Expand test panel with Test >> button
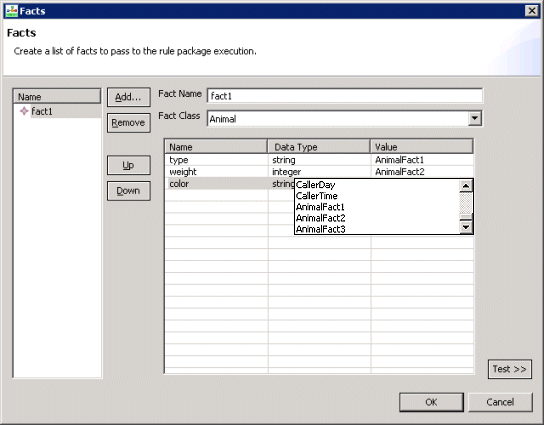The width and height of the screenshot is (544, 425). (x=510, y=369)
